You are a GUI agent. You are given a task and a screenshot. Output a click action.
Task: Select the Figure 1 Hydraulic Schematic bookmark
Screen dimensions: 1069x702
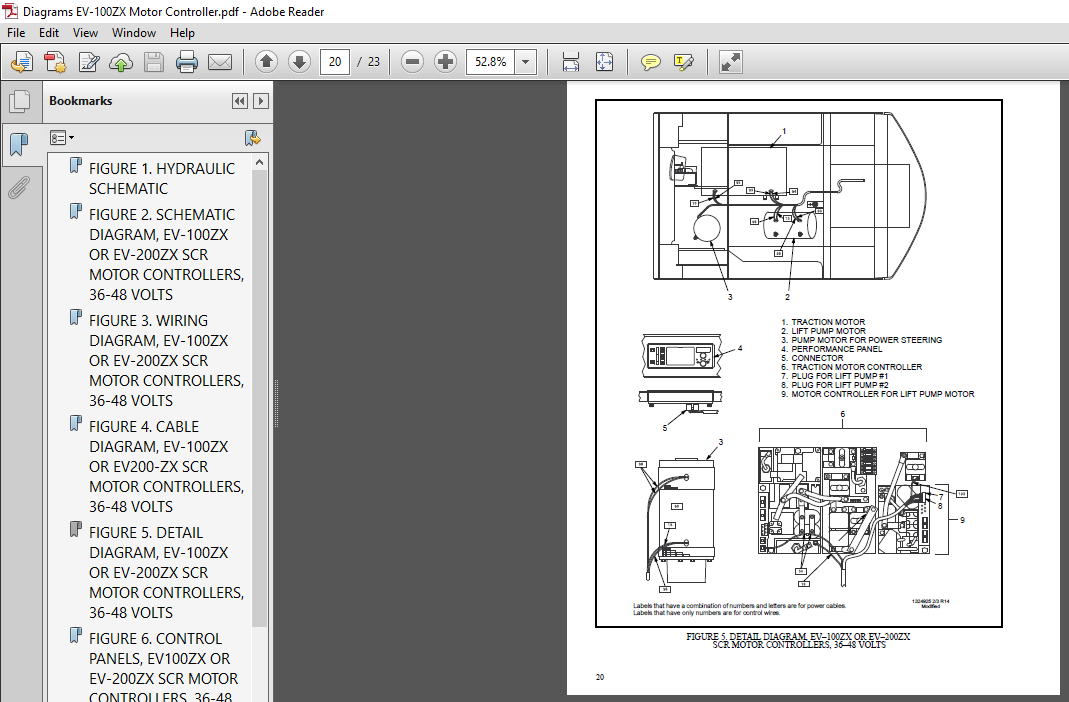[162, 179]
